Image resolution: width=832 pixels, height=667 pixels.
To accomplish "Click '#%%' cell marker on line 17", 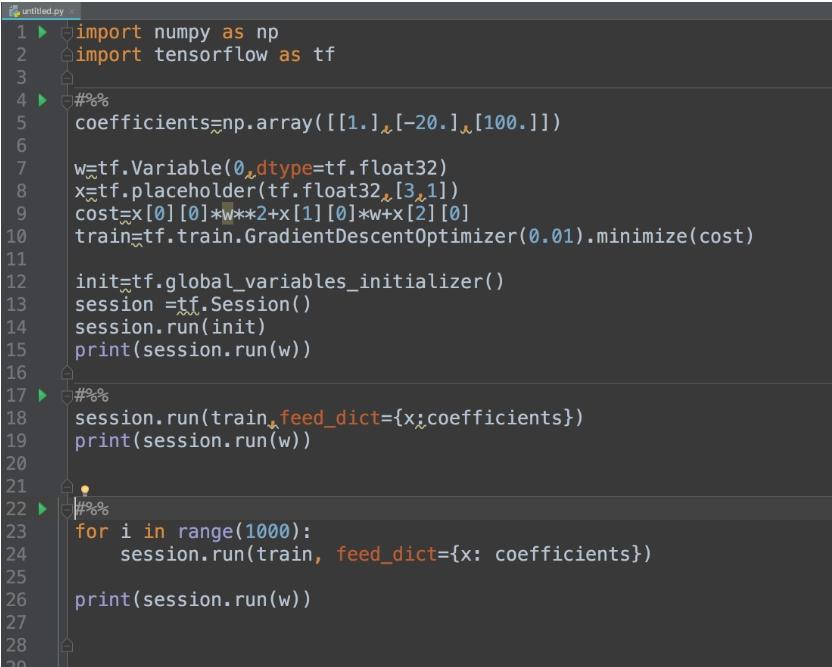I will (92, 396).
